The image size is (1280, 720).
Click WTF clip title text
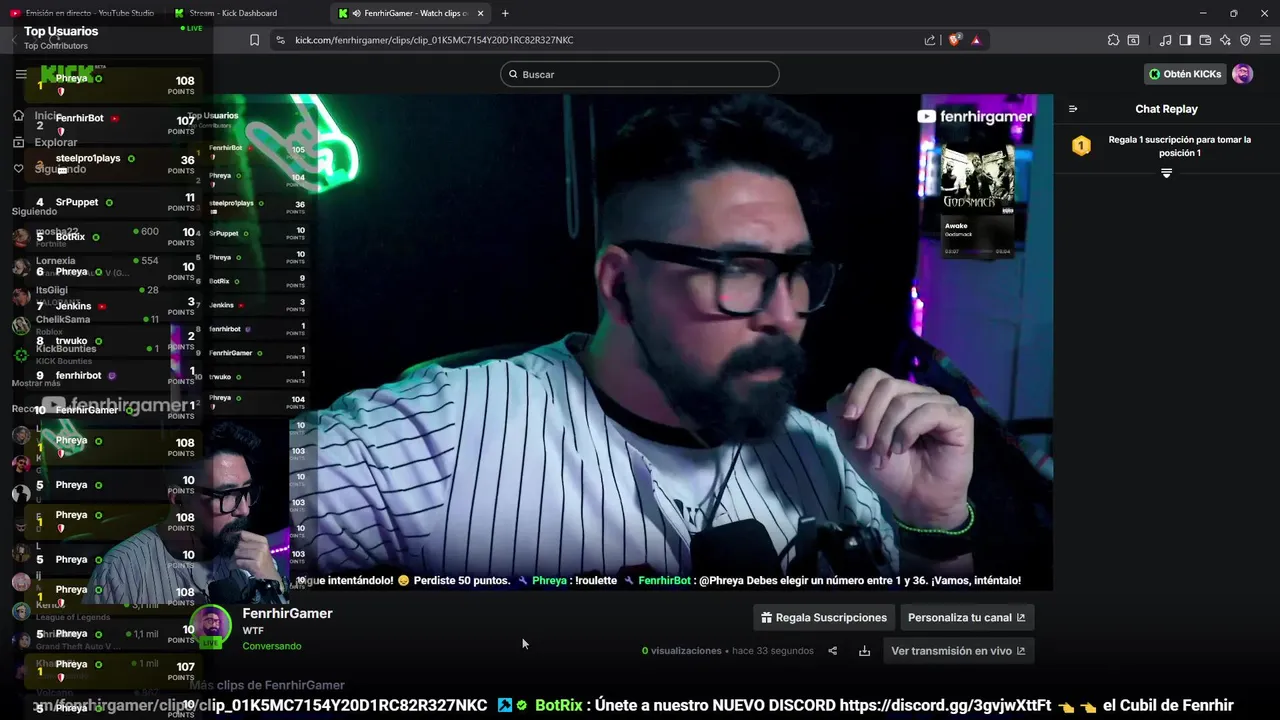click(253, 631)
